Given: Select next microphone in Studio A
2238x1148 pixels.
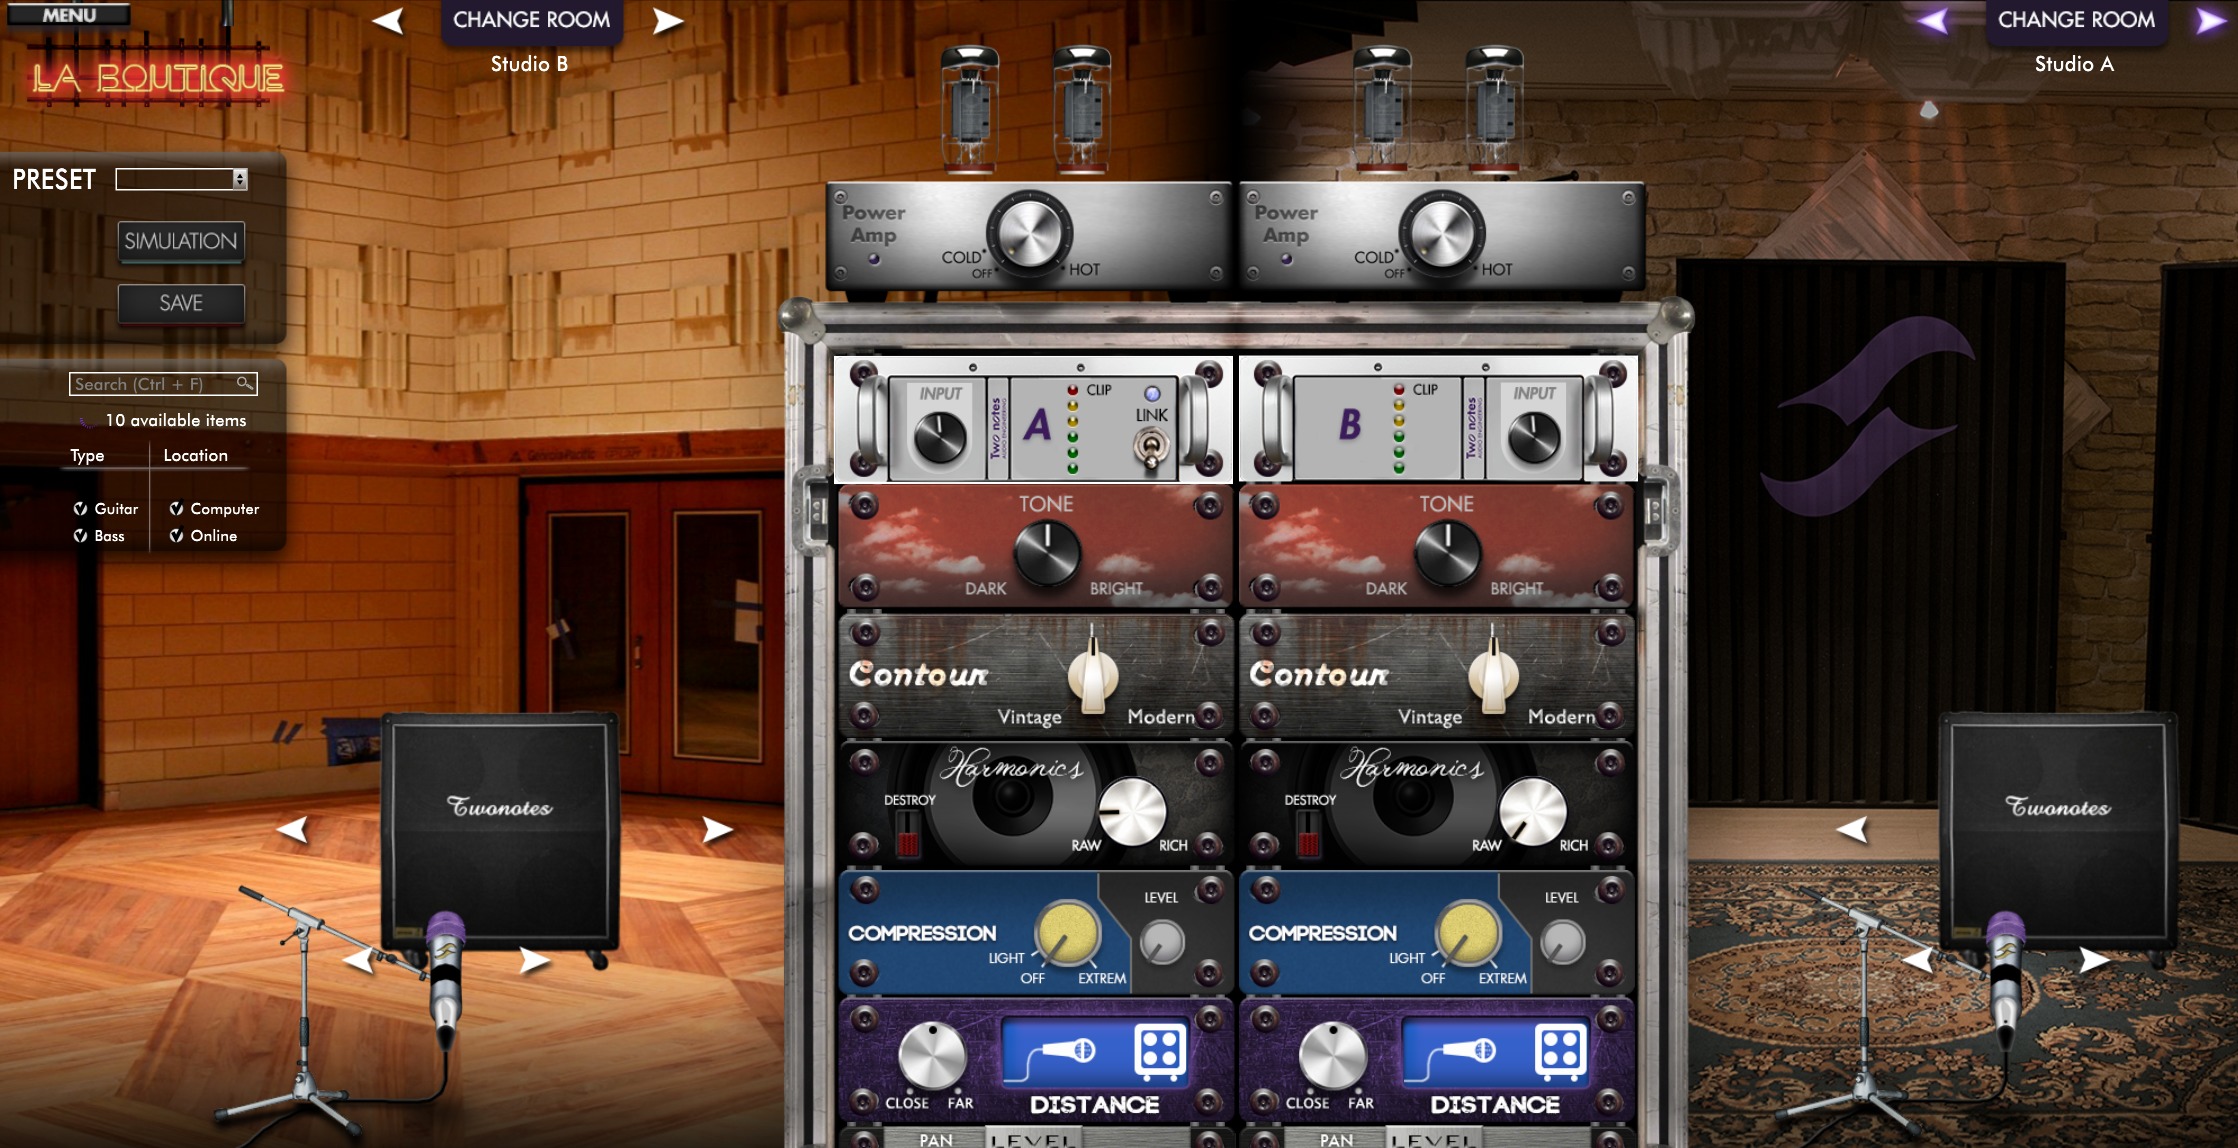Looking at the screenshot, I should pos(2094,960).
